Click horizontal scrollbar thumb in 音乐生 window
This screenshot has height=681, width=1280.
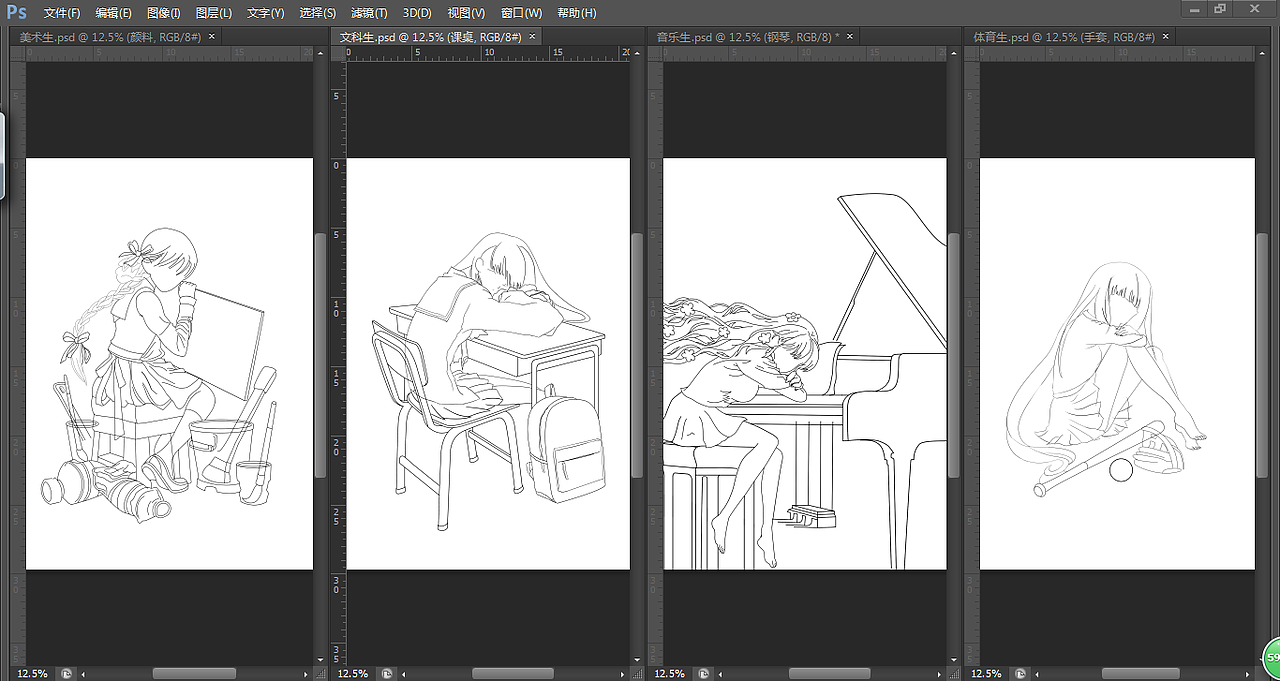point(829,674)
